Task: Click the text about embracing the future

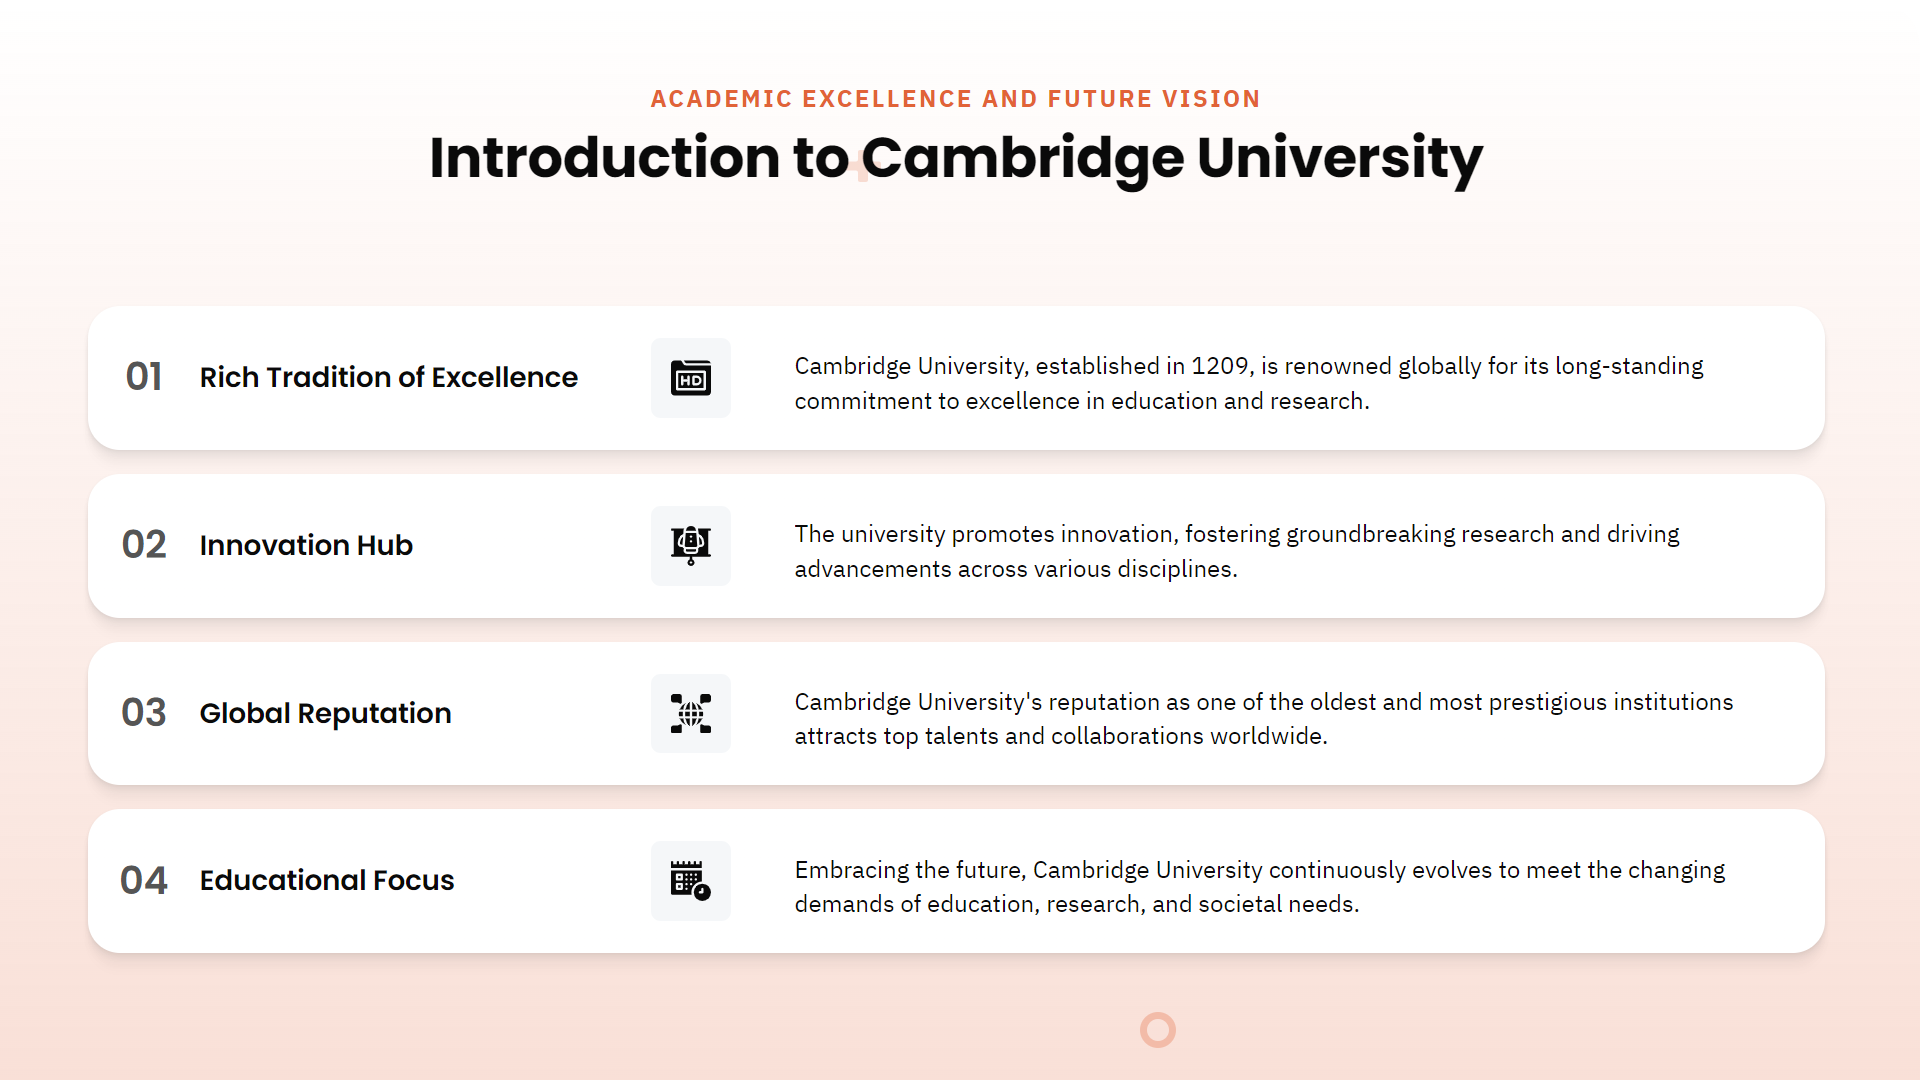Action: point(1260,887)
